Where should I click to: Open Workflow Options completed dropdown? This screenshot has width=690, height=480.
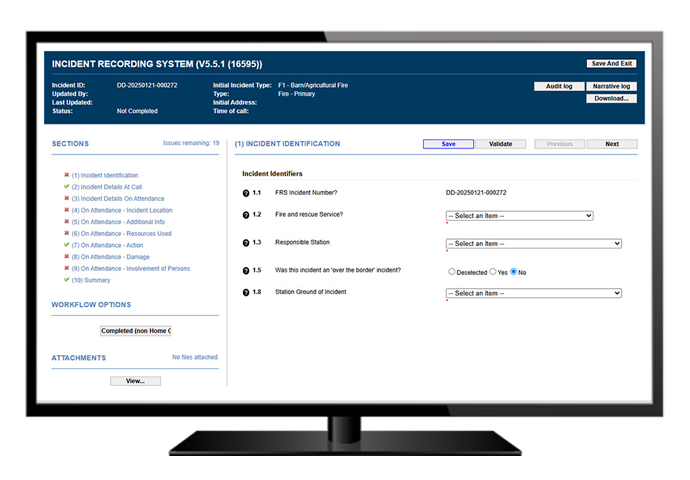coord(135,330)
